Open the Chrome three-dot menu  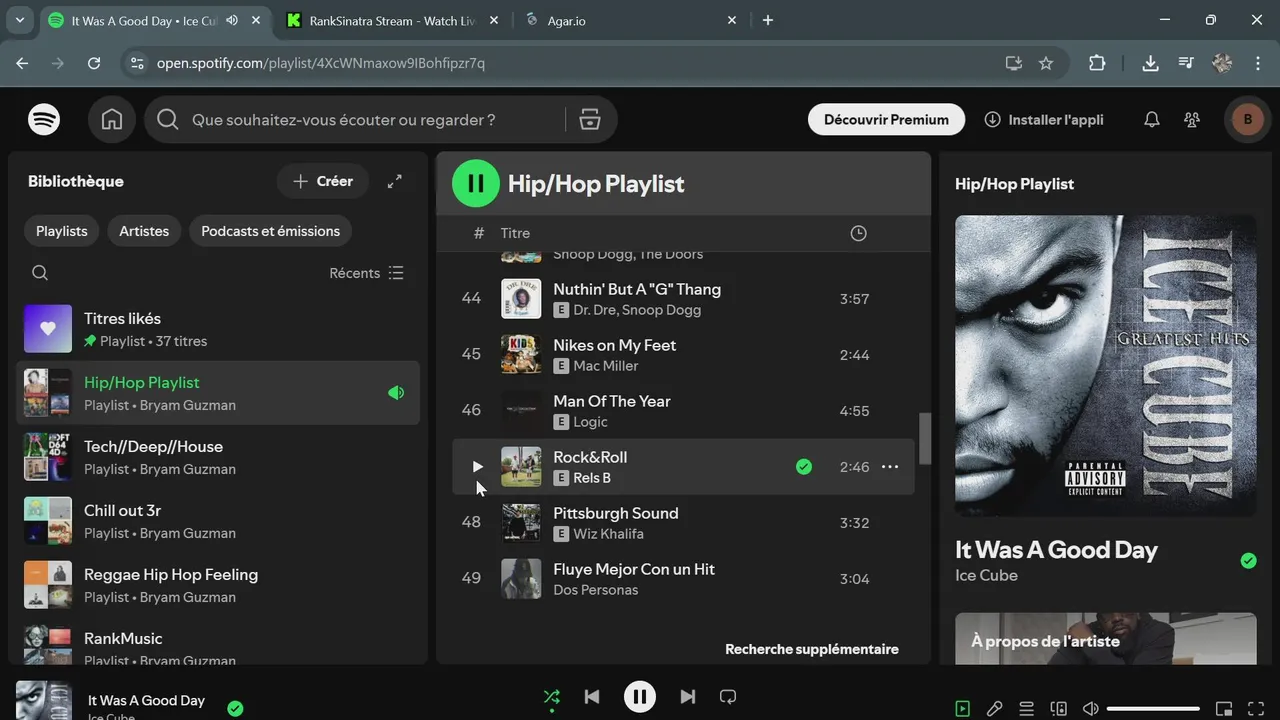[x=1258, y=63]
